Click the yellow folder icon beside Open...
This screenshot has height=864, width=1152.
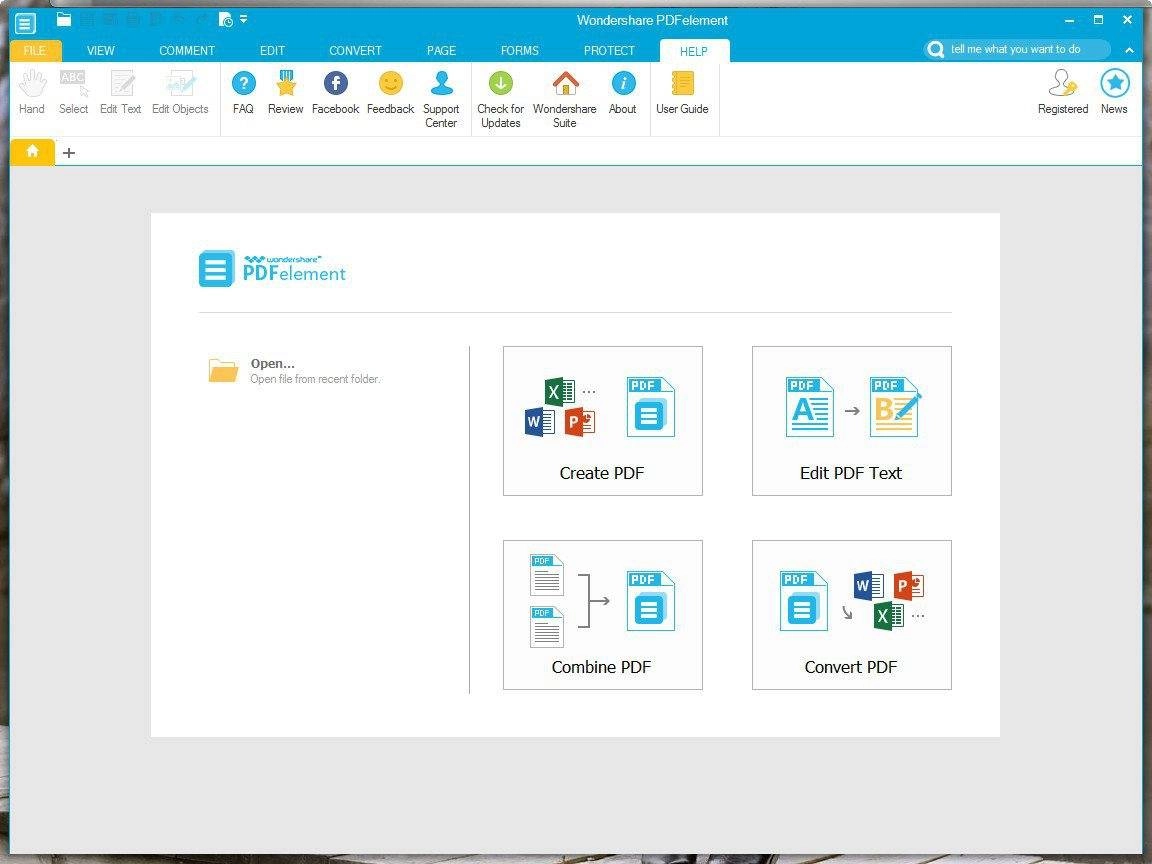click(223, 370)
